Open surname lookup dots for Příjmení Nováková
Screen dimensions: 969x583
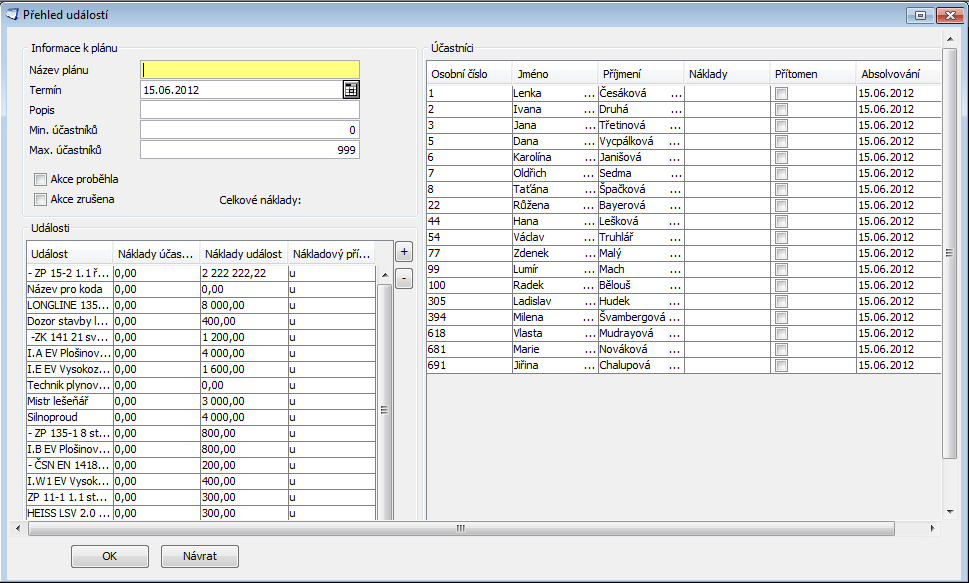tap(676, 349)
